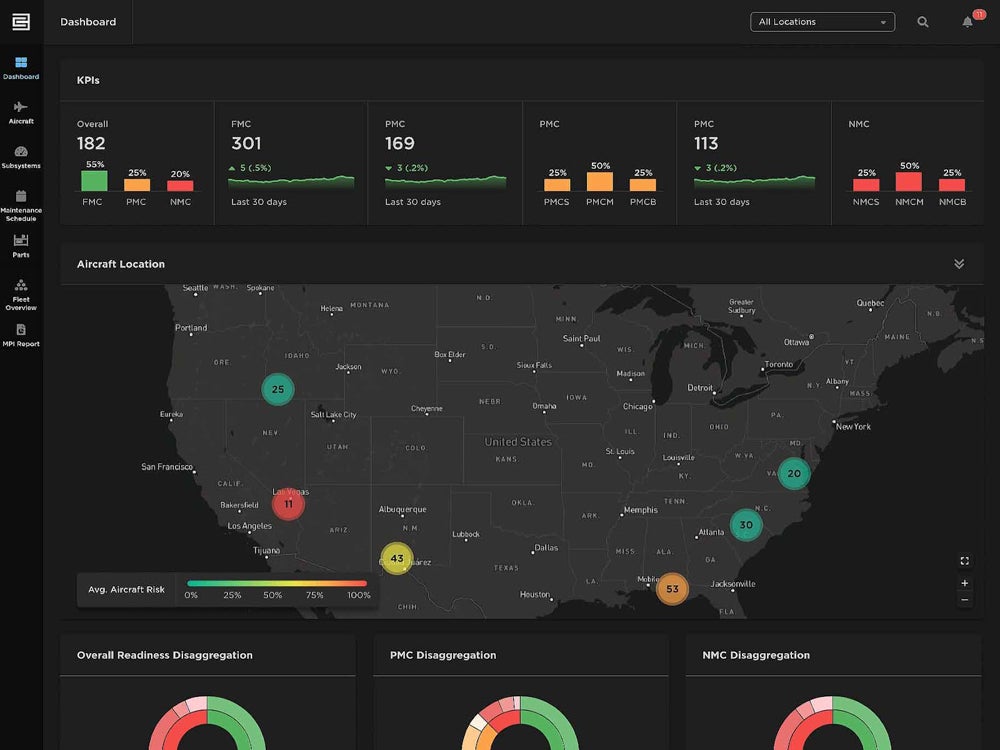
Task: Click the PMC Disaggregation donut chart
Action: pos(520,723)
